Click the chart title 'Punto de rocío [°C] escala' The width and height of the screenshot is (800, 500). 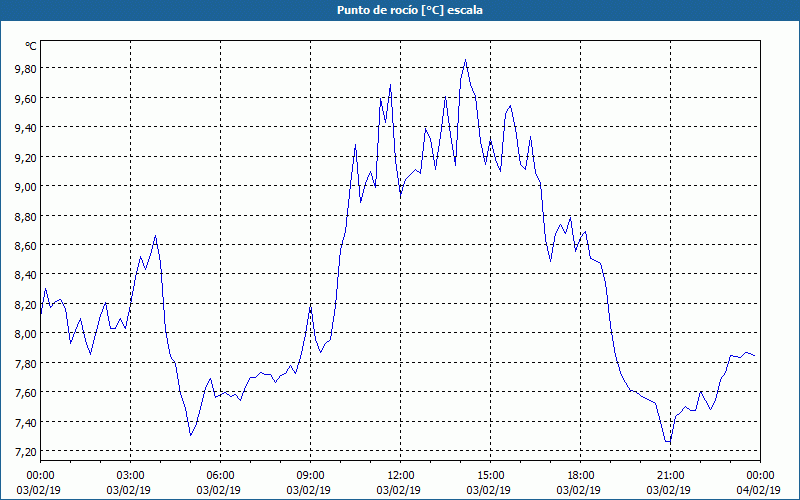(410, 10)
